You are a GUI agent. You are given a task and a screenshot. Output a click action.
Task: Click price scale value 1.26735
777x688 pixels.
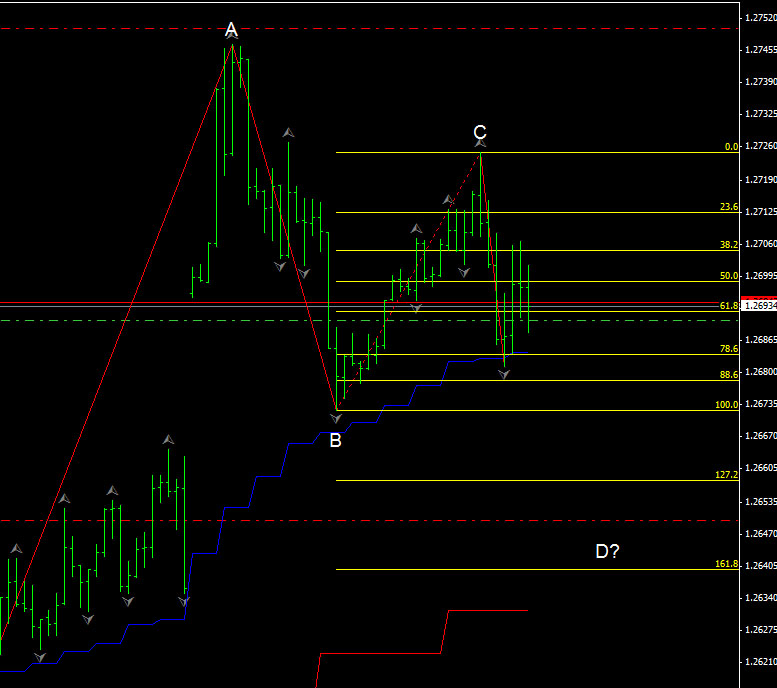click(761, 404)
